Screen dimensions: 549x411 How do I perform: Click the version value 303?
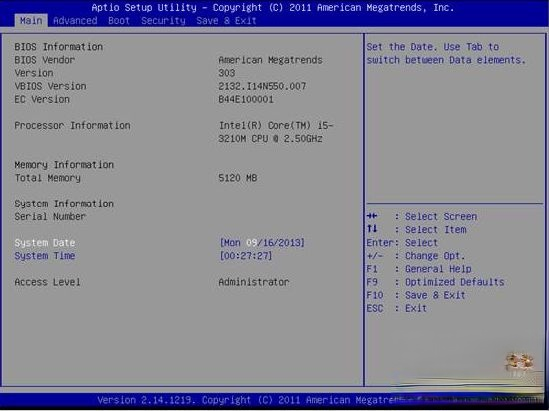(x=227, y=73)
